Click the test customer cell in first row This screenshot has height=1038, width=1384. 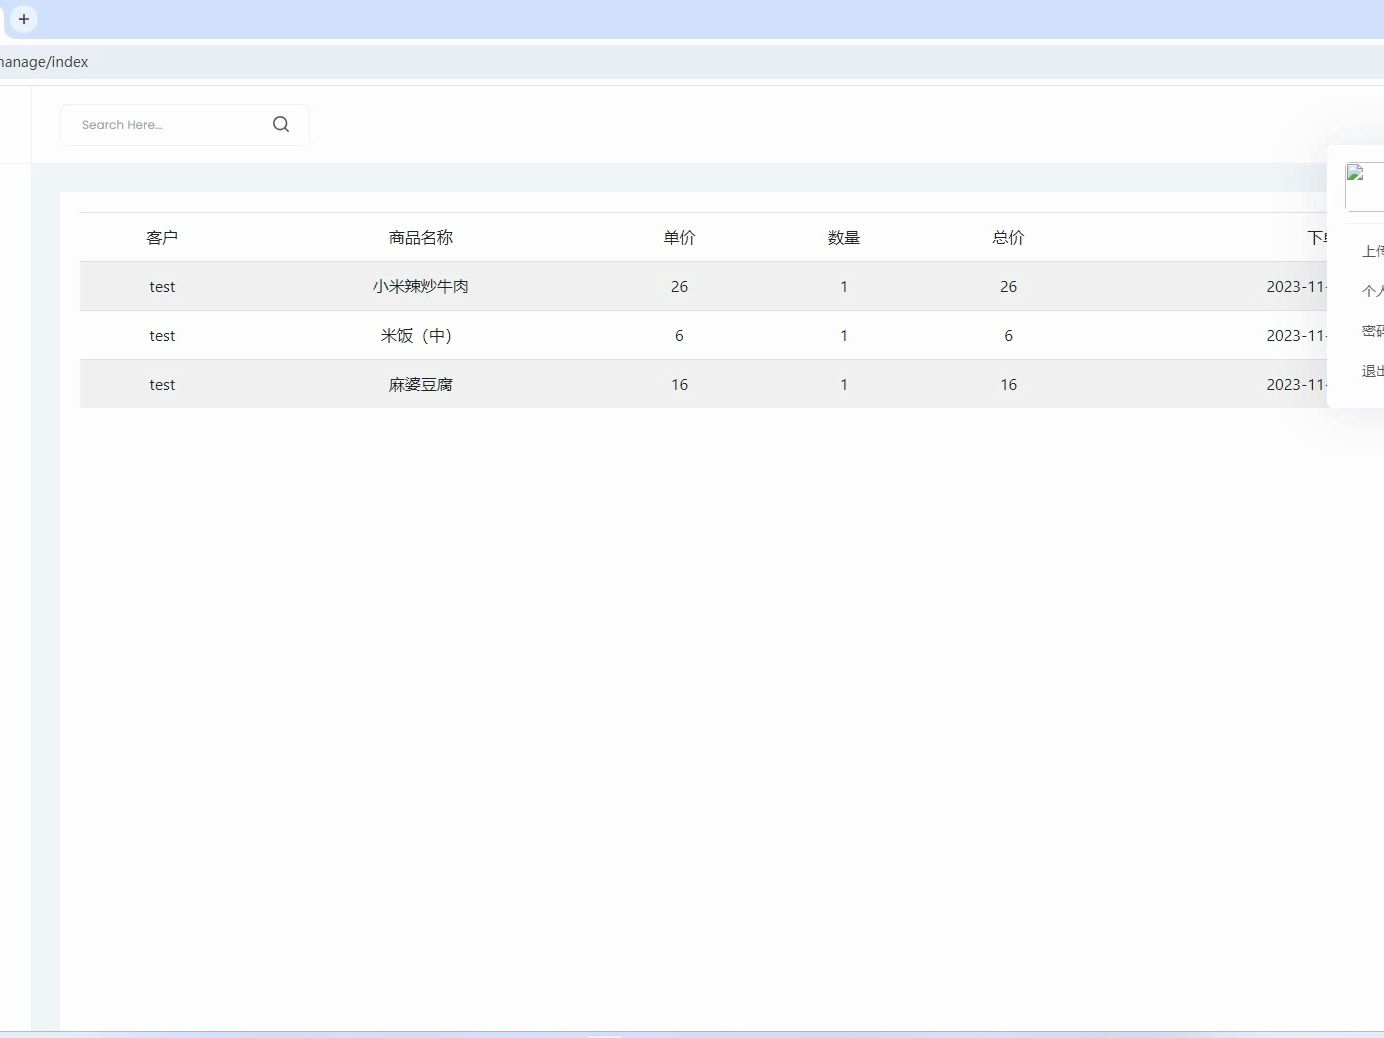(162, 286)
